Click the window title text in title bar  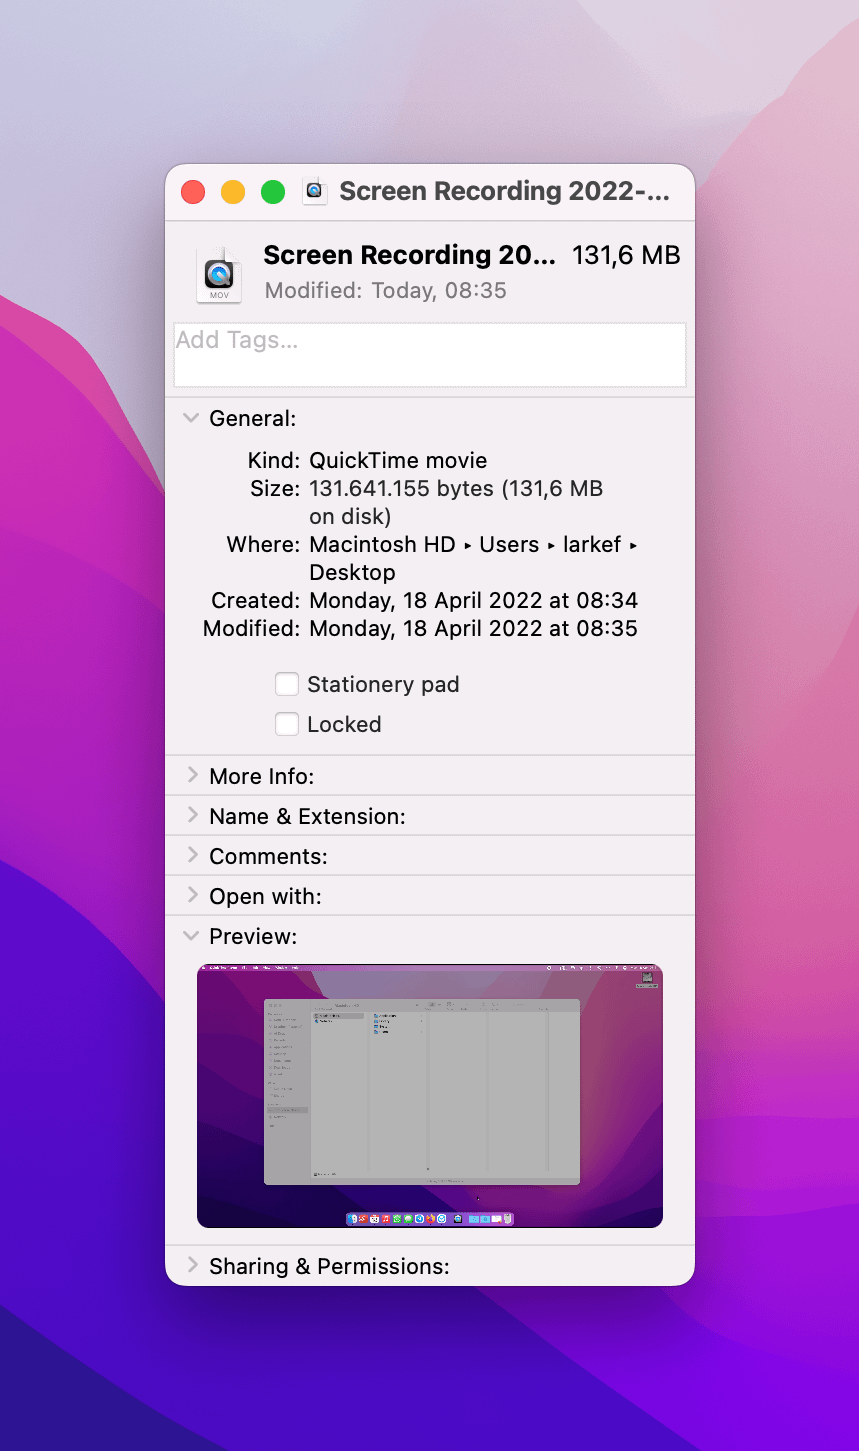(x=504, y=191)
